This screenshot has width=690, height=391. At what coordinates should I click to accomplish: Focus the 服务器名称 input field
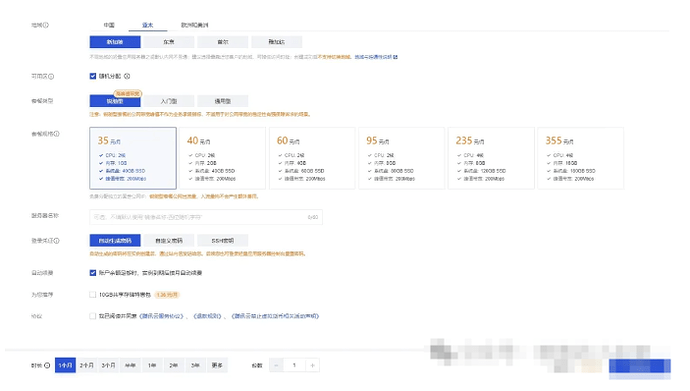click(206, 217)
